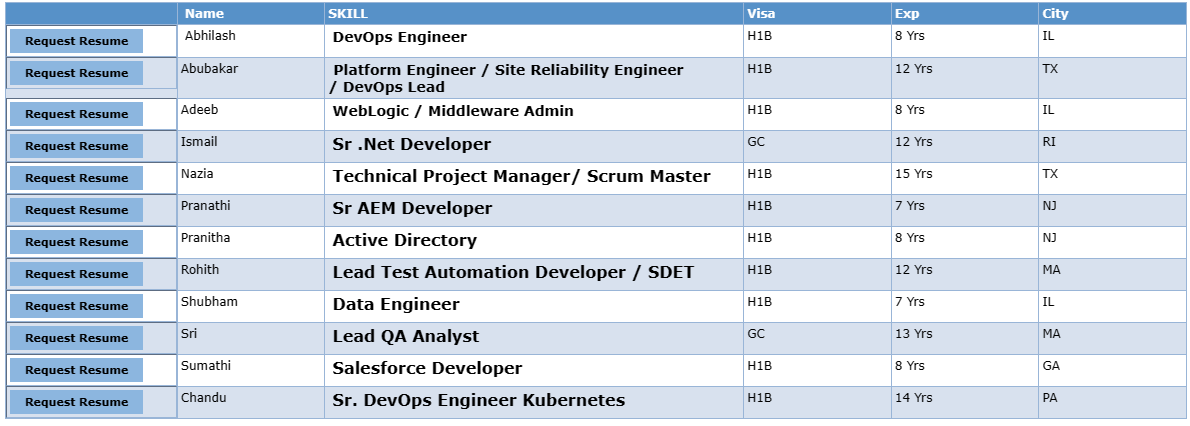Request resume for Sri, Lead QA Analyst
Screen dimensions: 1190x426
76,338
